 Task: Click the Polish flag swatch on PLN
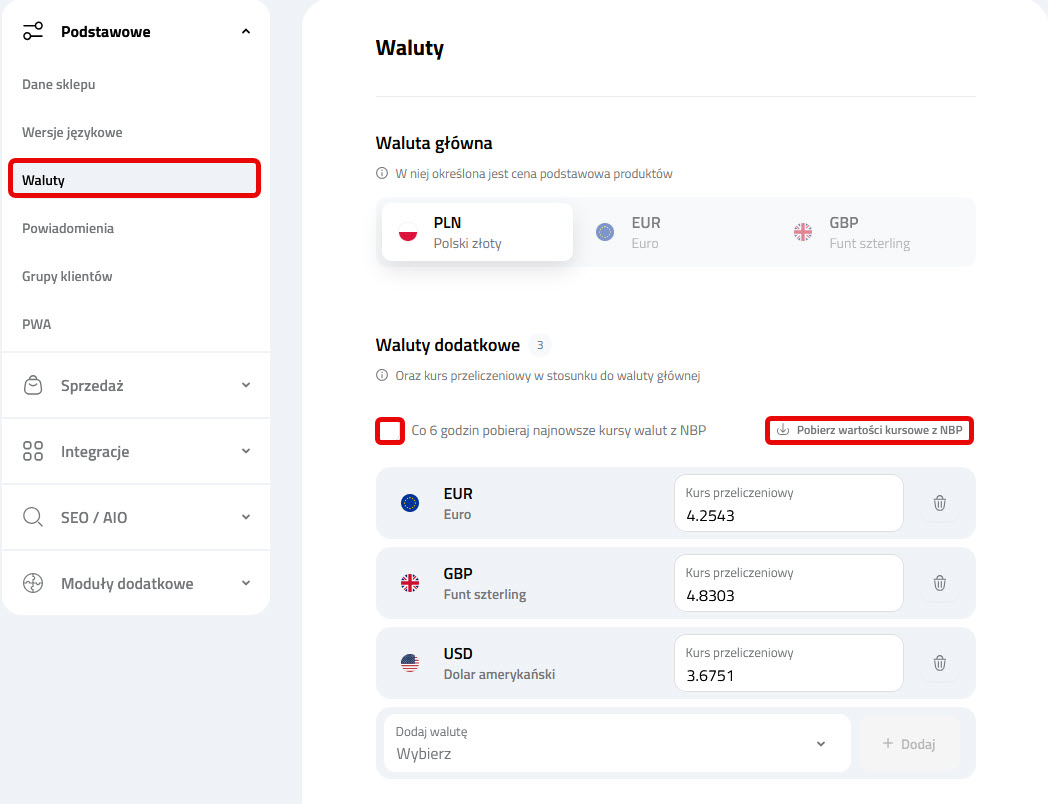click(x=407, y=231)
